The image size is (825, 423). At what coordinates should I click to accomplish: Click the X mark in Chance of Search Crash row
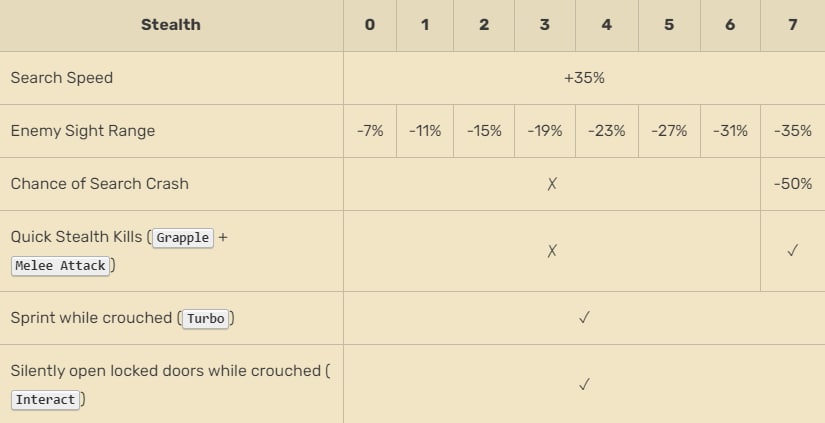(x=552, y=184)
